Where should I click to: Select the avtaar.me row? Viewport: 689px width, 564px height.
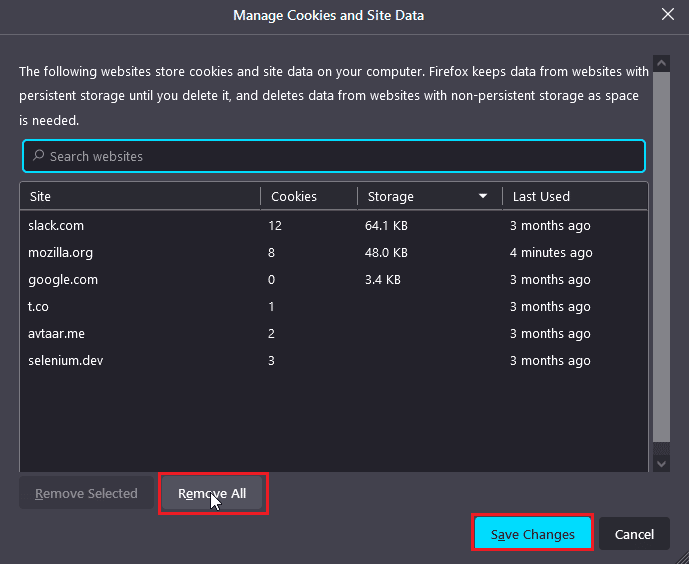click(x=334, y=334)
